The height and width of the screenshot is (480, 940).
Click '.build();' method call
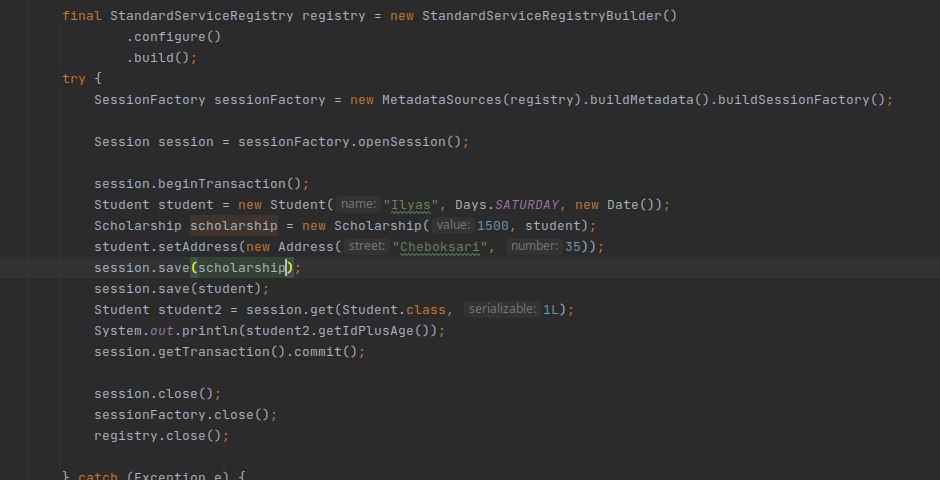coord(162,58)
